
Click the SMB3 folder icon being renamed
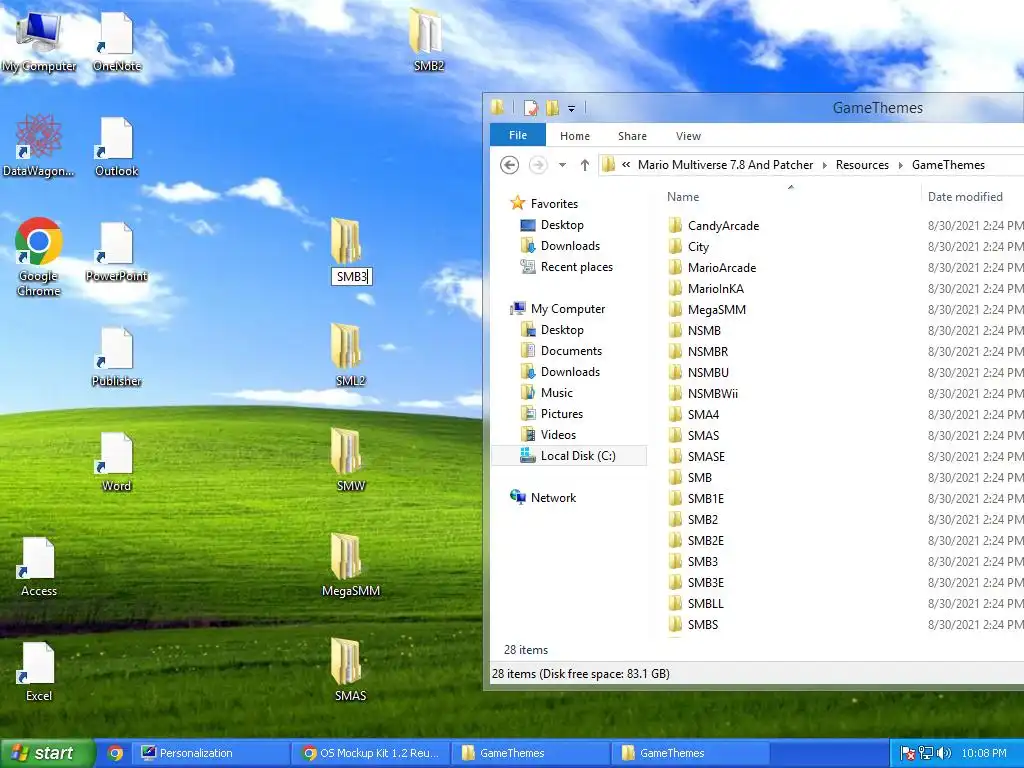pyautogui.click(x=346, y=241)
